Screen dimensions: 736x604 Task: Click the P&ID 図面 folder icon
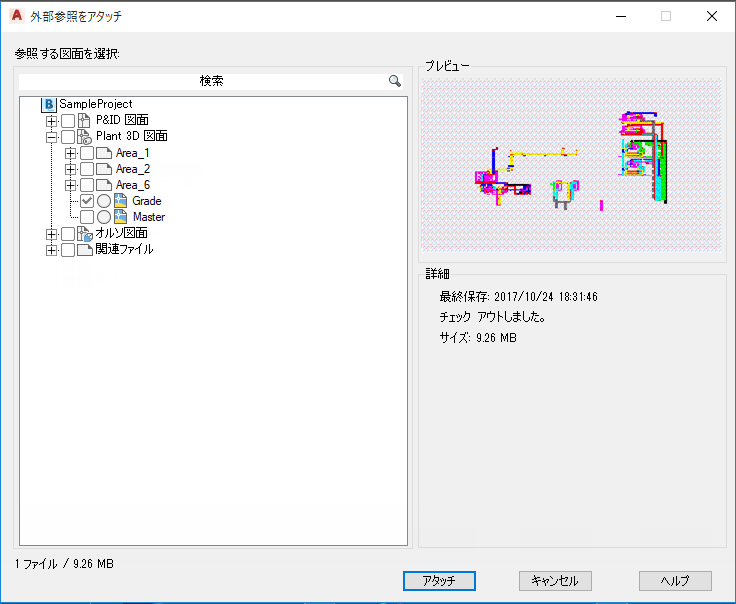coord(84,121)
